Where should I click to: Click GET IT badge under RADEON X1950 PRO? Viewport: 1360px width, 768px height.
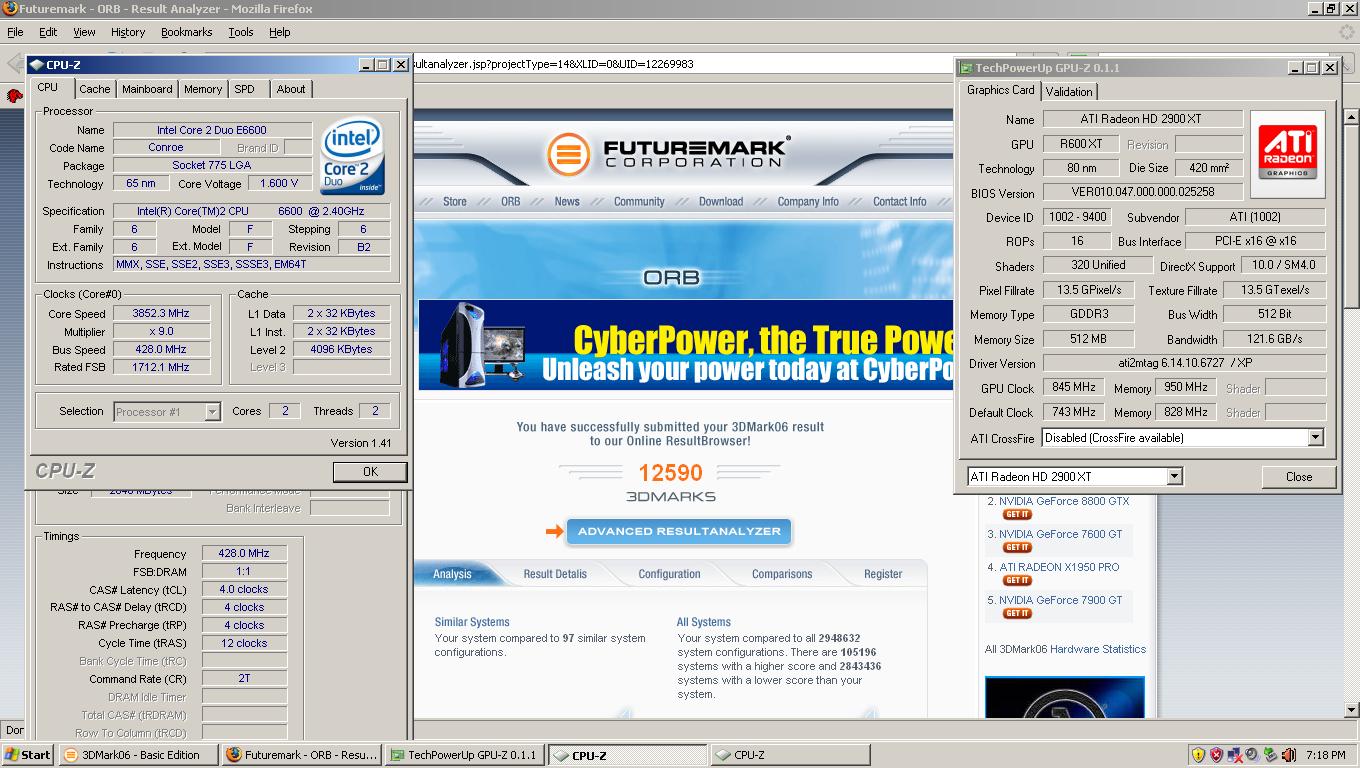[1018, 580]
